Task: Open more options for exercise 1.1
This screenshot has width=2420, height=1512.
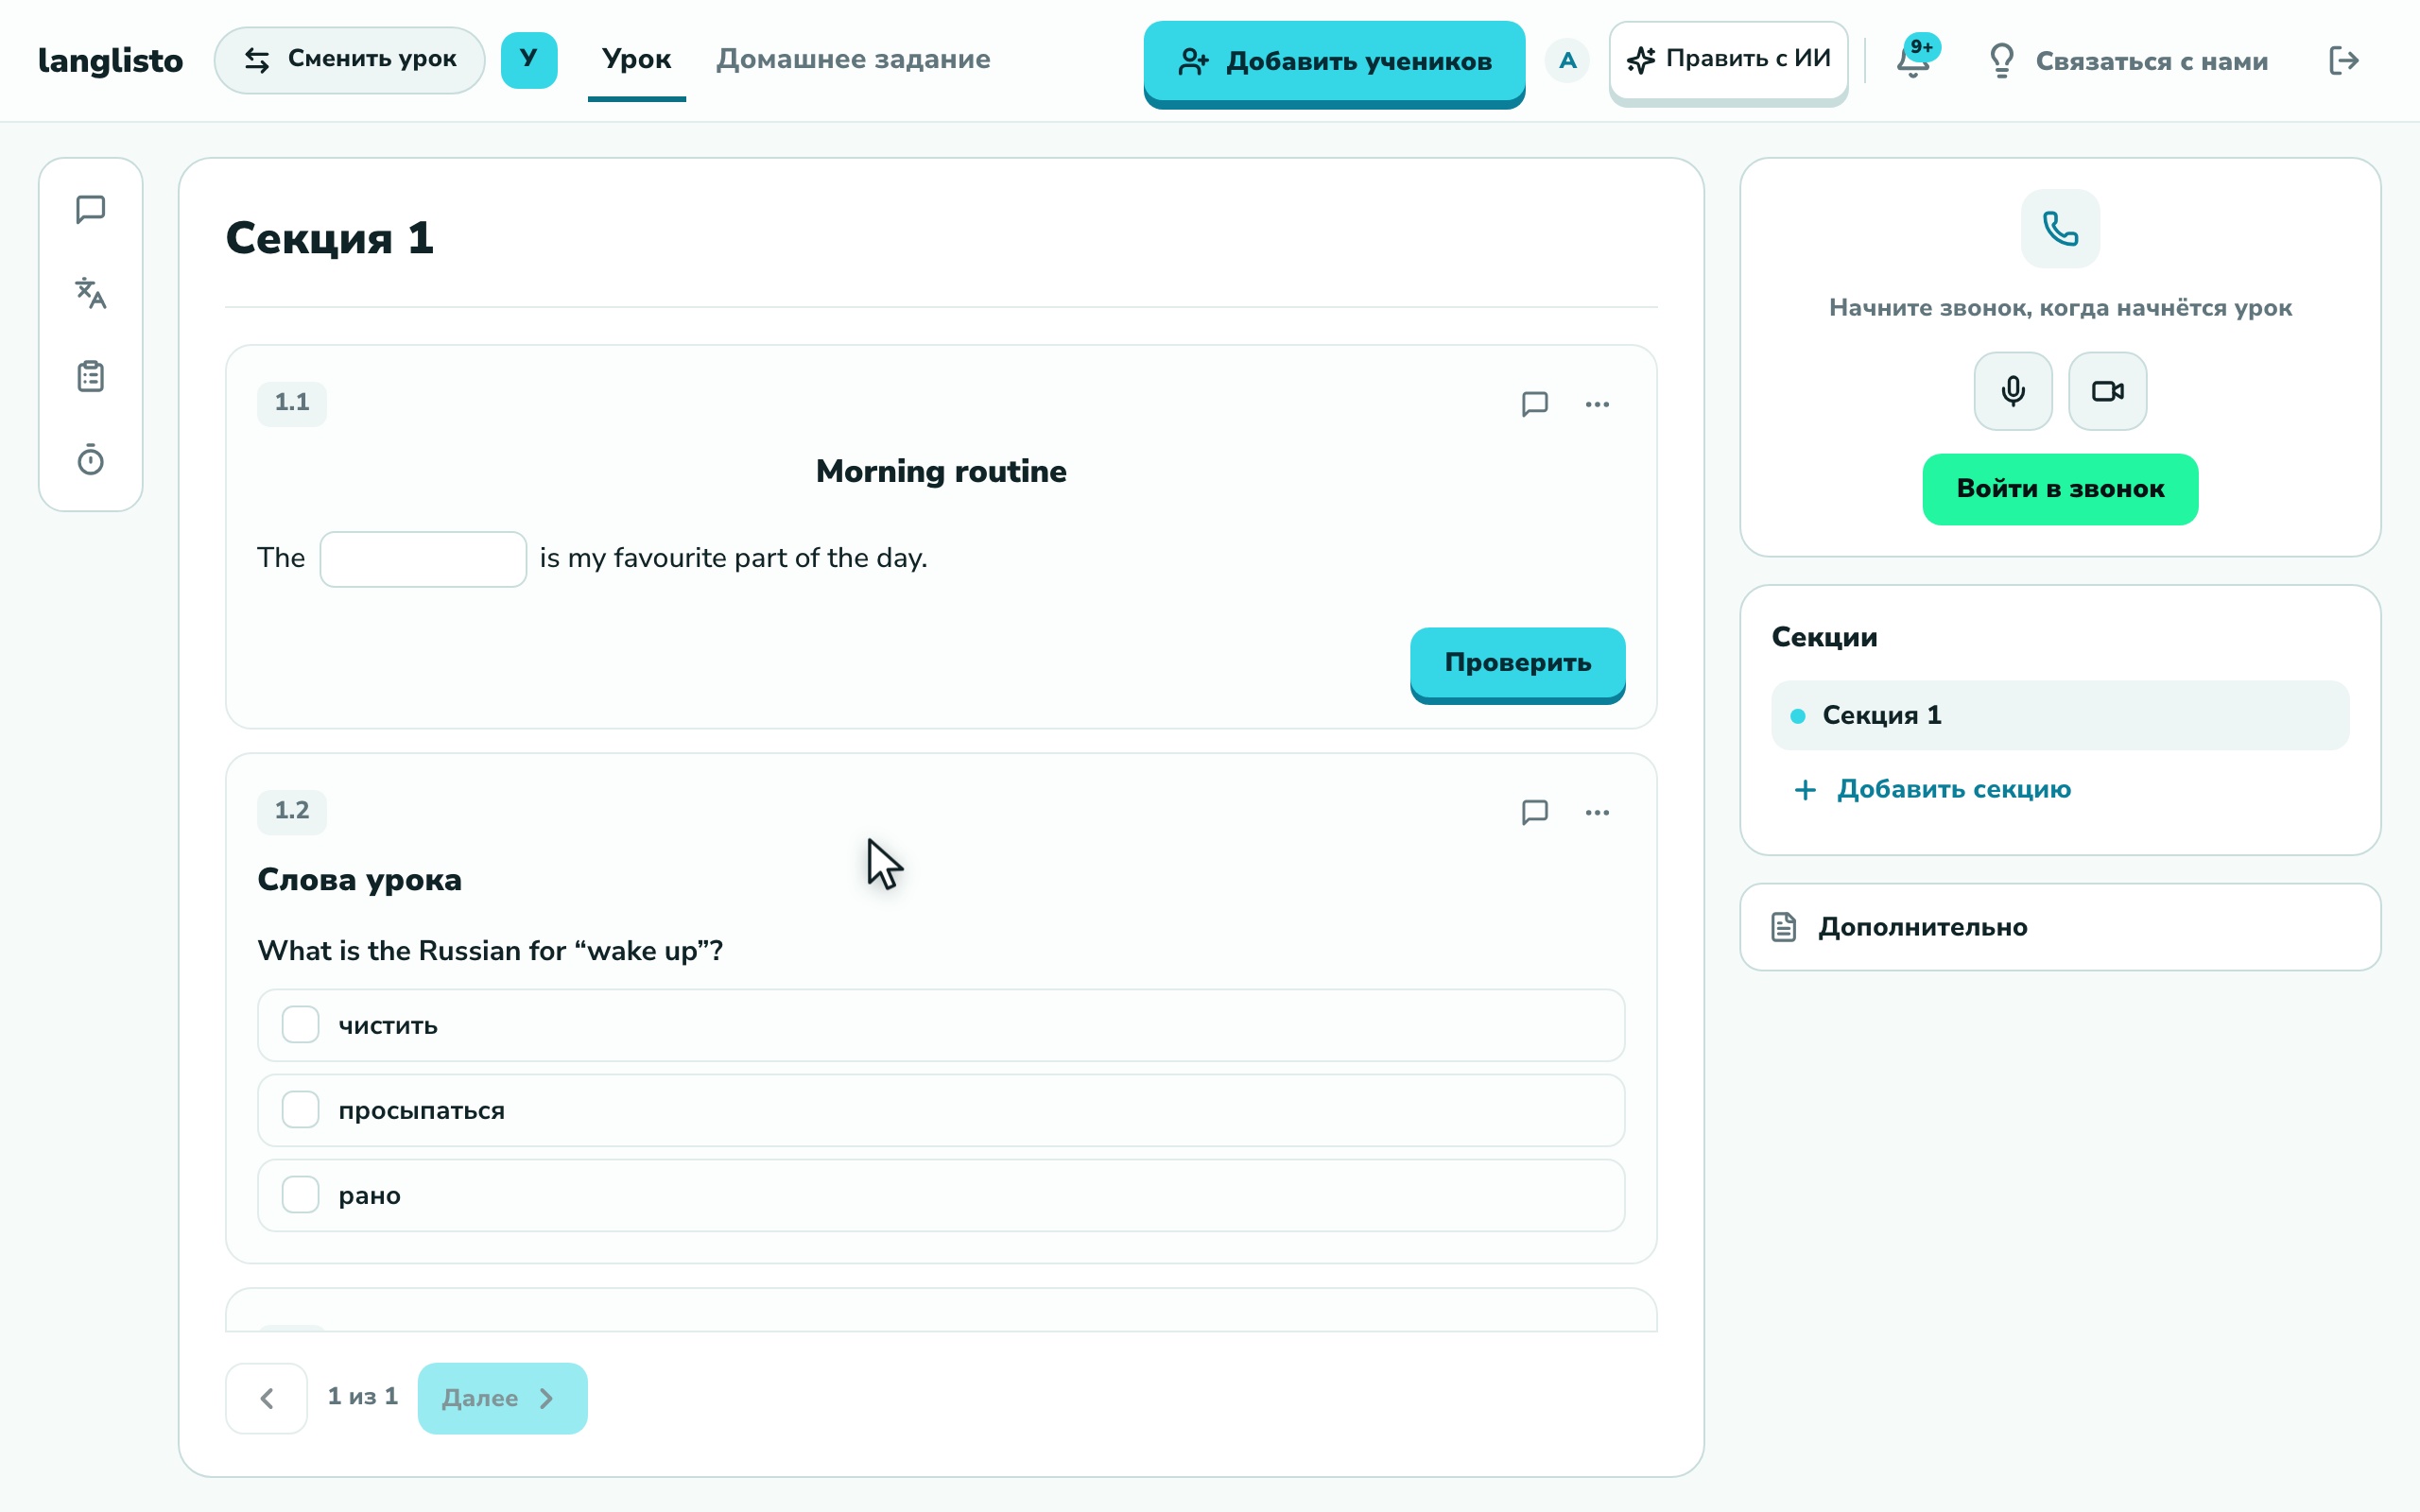Action: (x=1597, y=404)
